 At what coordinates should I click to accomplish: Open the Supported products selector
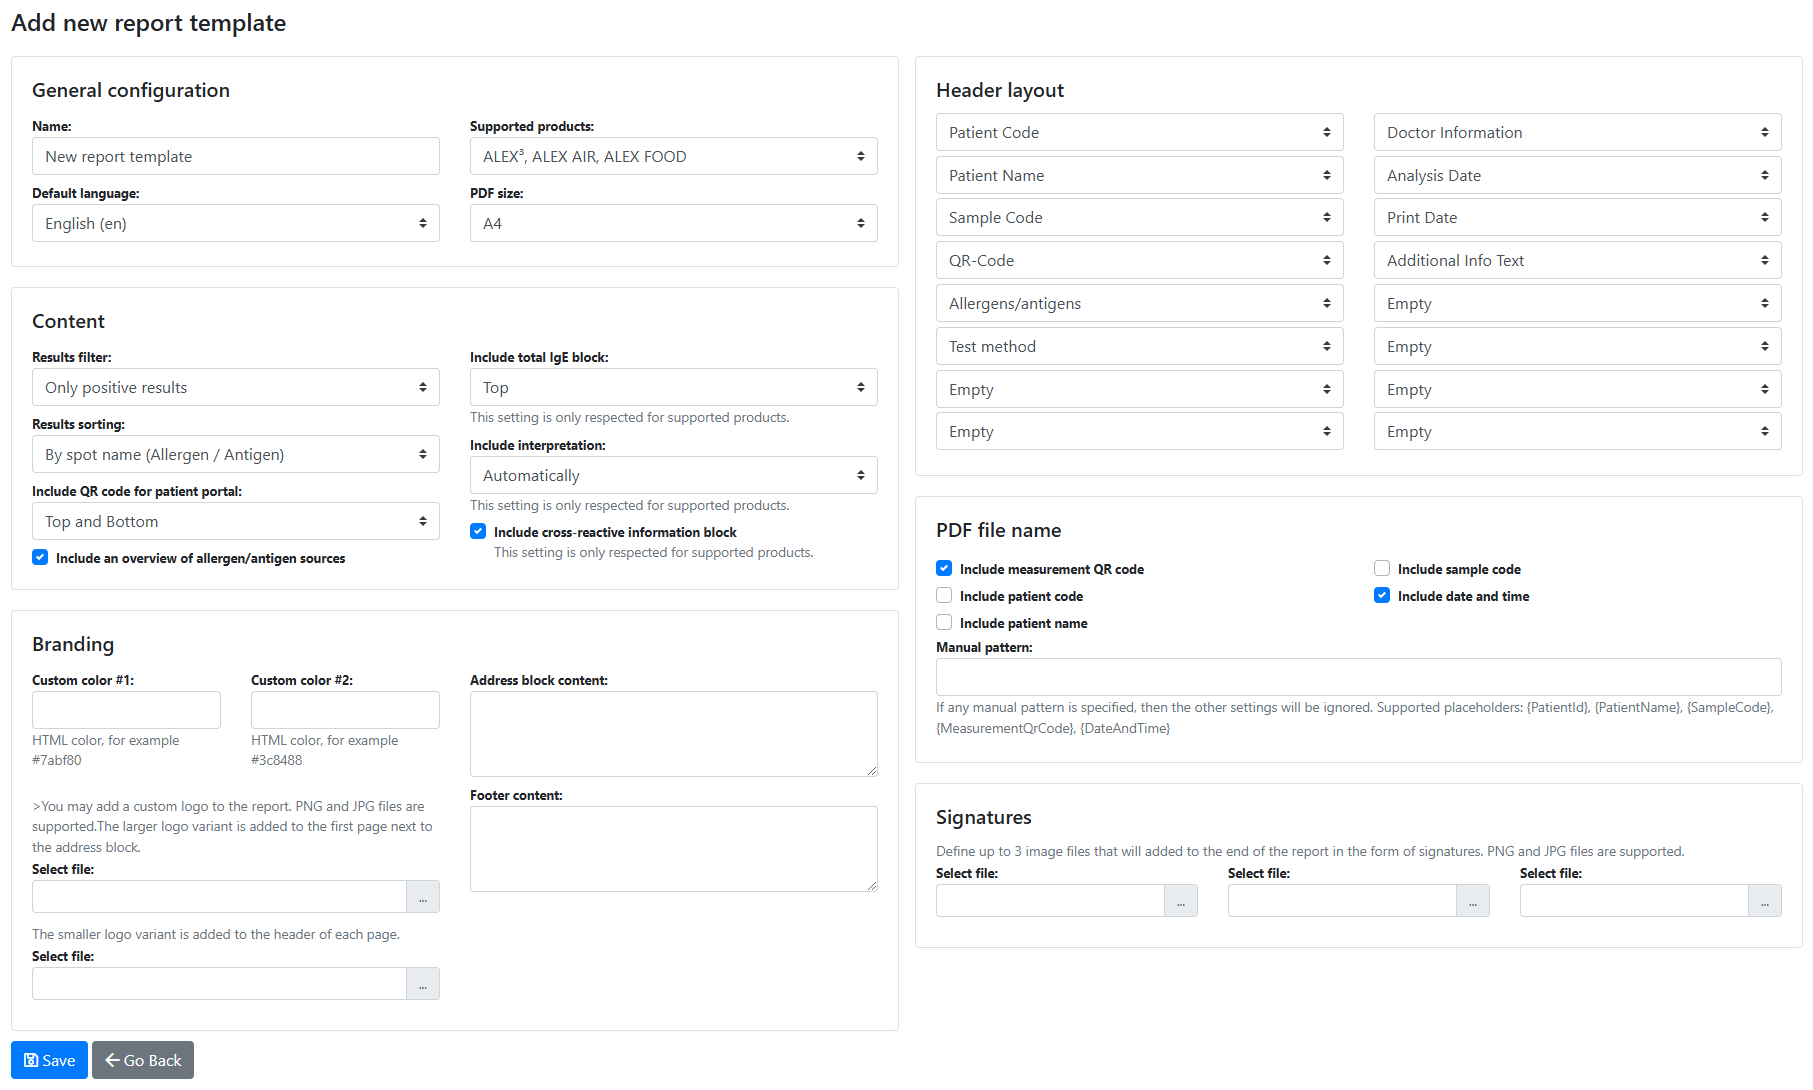(x=673, y=157)
